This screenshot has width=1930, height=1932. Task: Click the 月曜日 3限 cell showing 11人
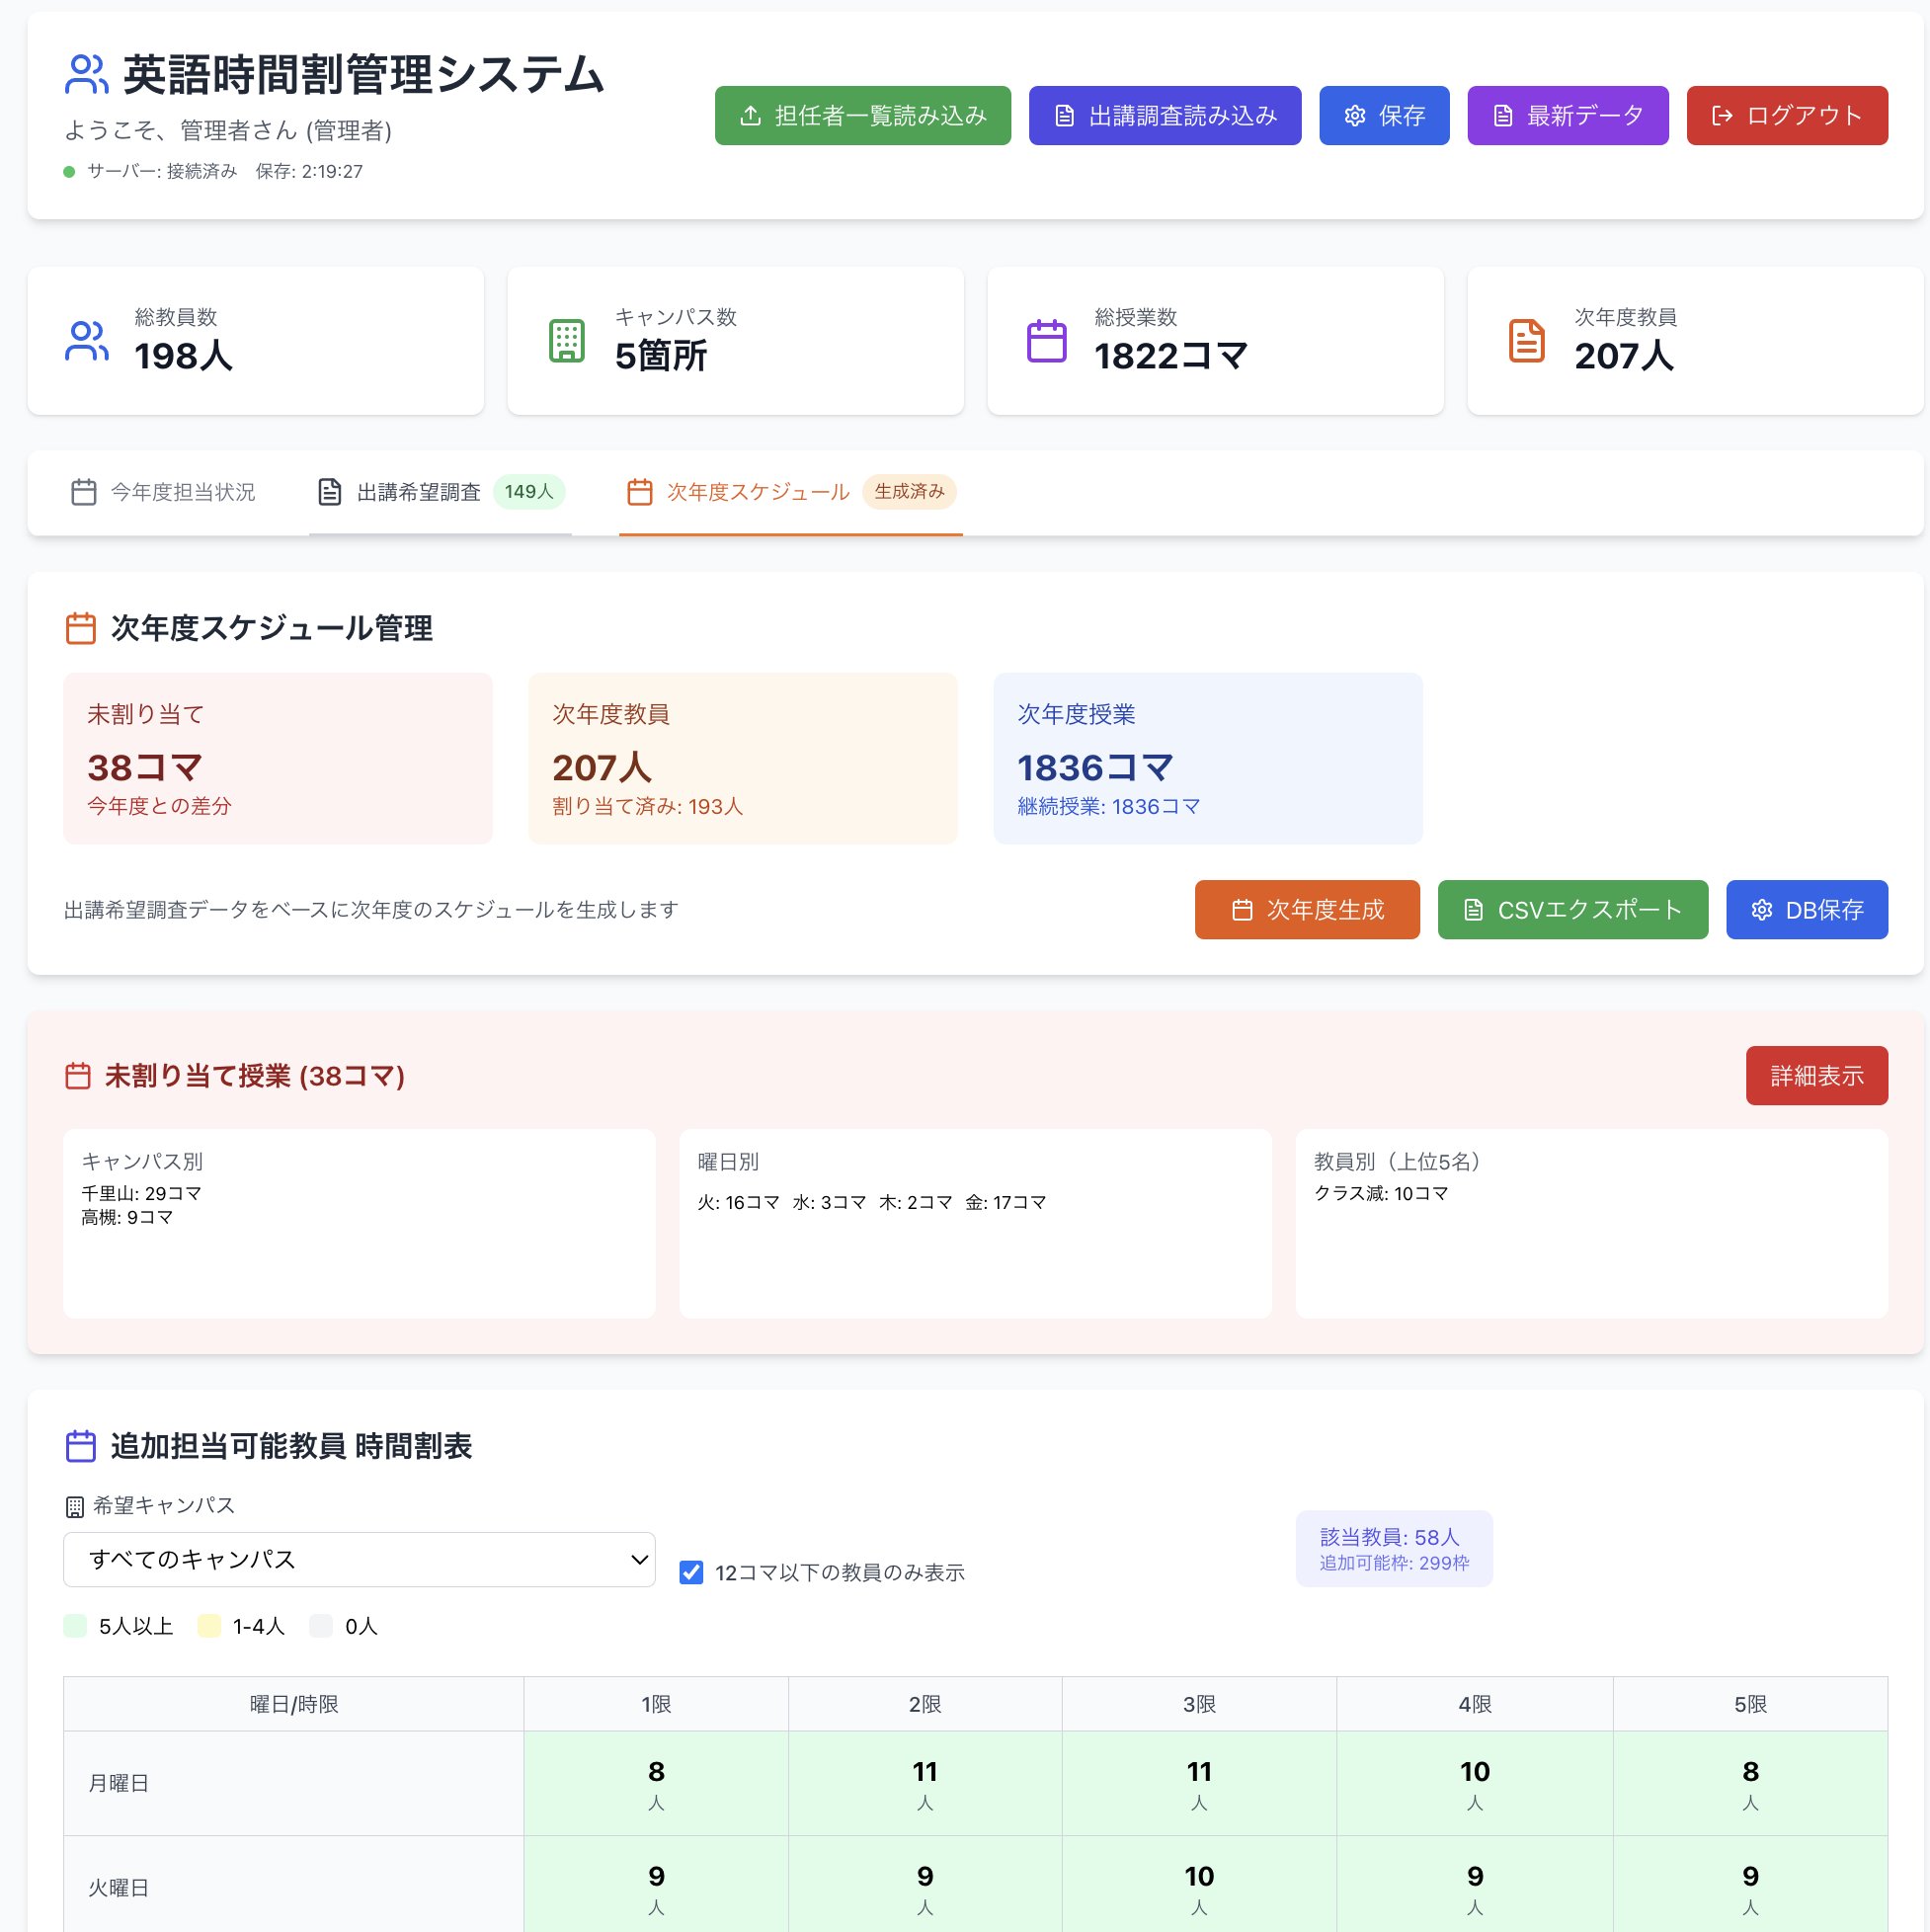pos(1198,1783)
